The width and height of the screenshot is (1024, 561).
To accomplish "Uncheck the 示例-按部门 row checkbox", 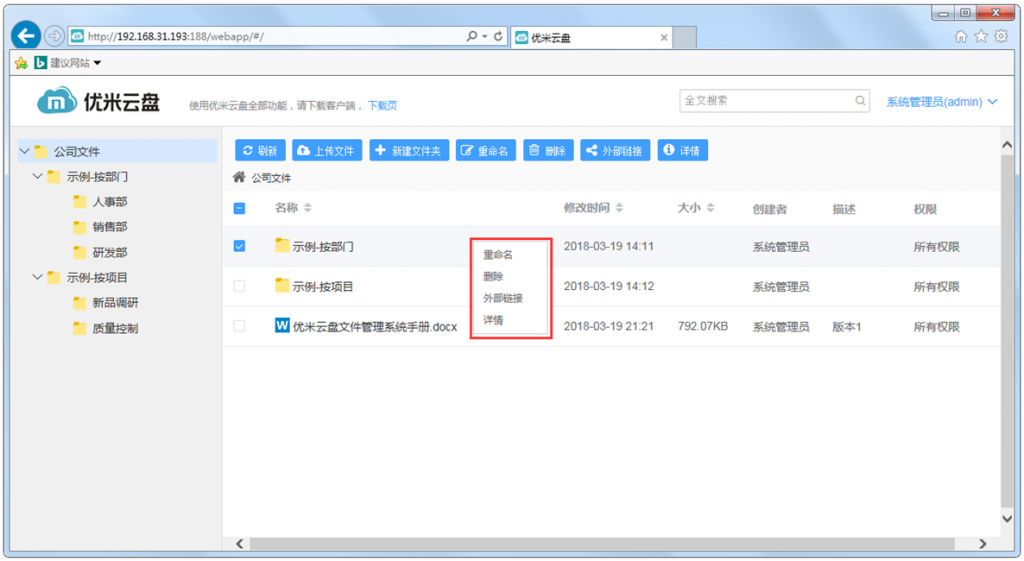I will pyautogui.click(x=239, y=246).
